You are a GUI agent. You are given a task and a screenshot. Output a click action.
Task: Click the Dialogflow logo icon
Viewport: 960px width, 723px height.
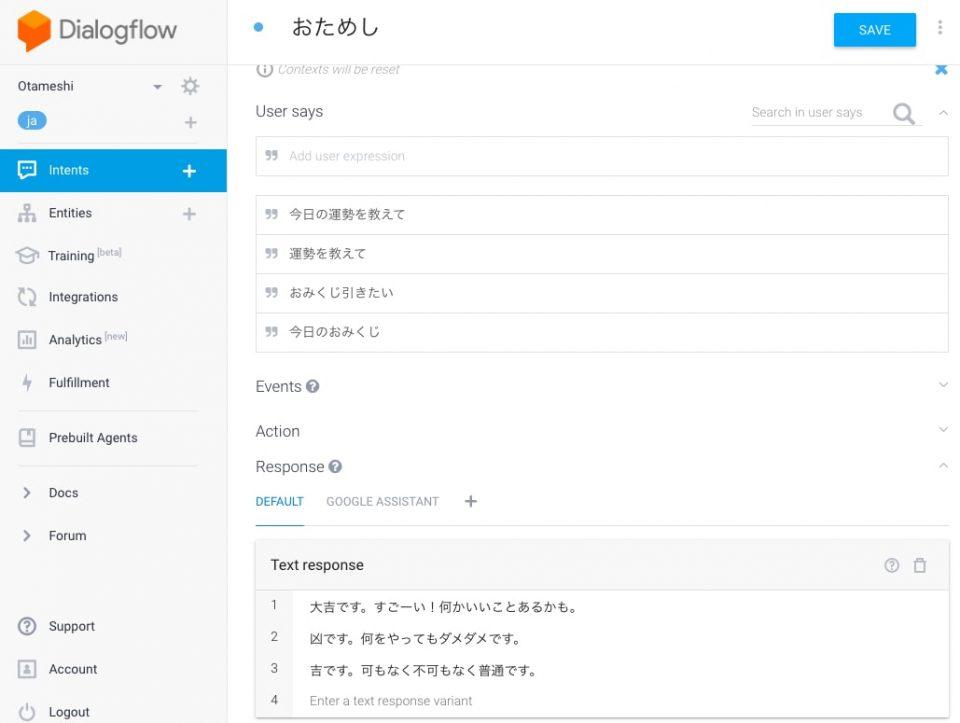point(34,30)
